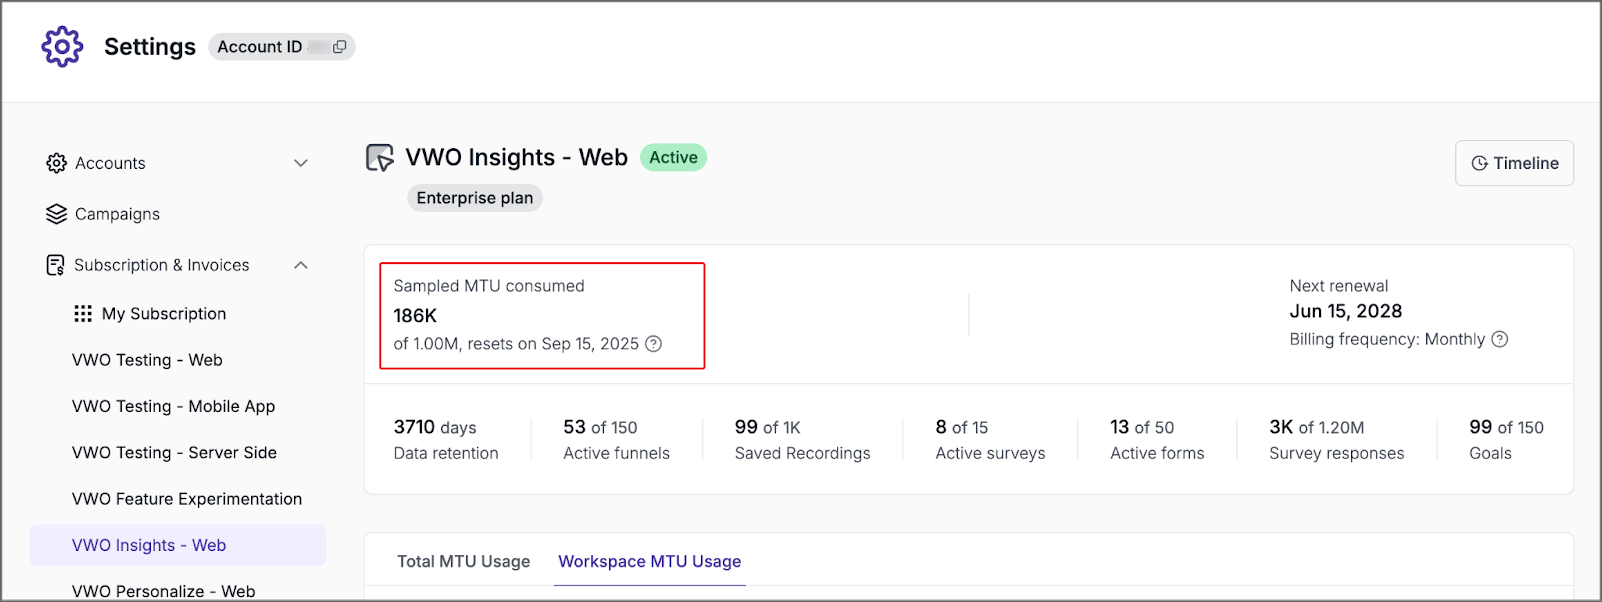The width and height of the screenshot is (1602, 602).
Task: Click '8 of 15' active surveys value
Action: [x=962, y=427]
